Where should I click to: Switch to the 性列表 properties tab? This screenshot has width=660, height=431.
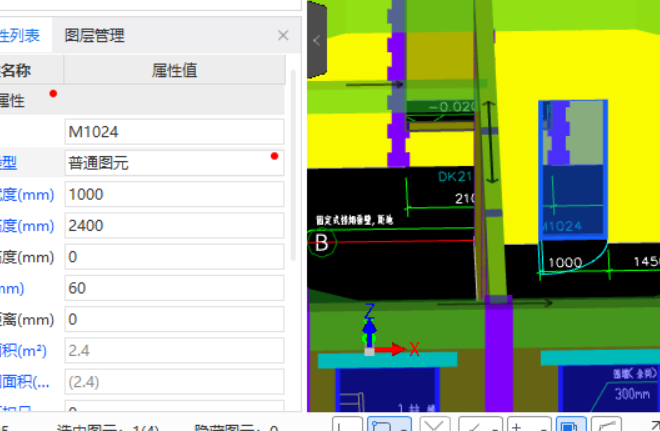pyautogui.click(x=20, y=35)
